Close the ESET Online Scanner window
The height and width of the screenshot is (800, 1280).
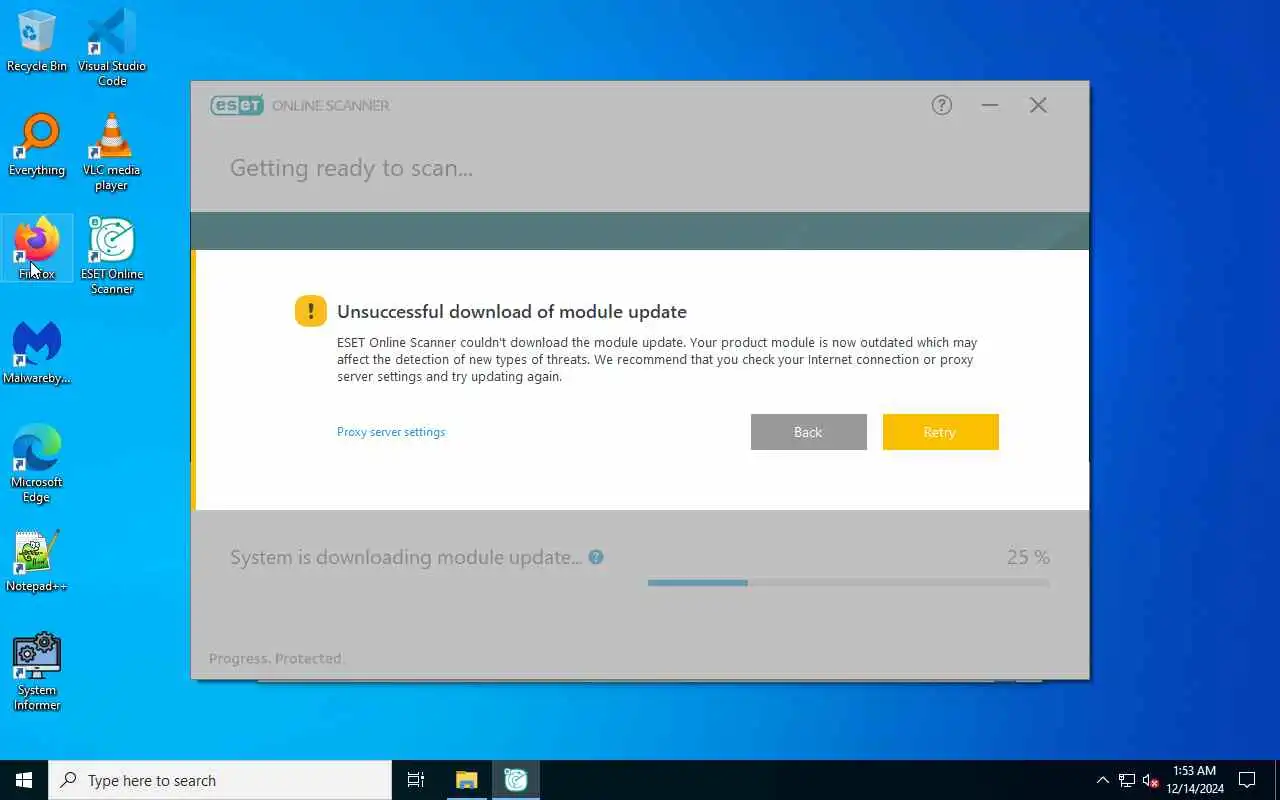[1038, 105]
